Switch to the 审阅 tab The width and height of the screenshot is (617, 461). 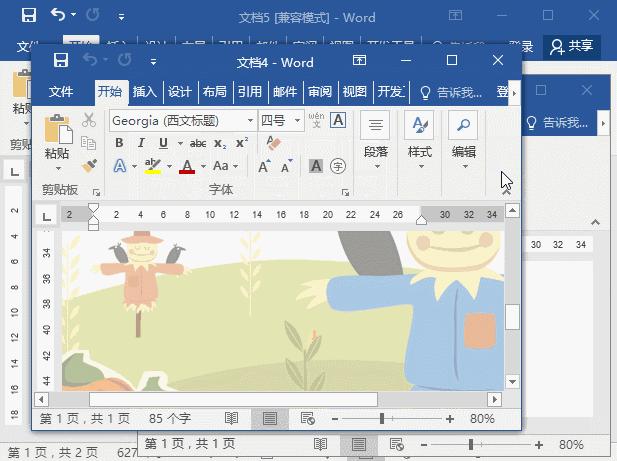point(320,92)
